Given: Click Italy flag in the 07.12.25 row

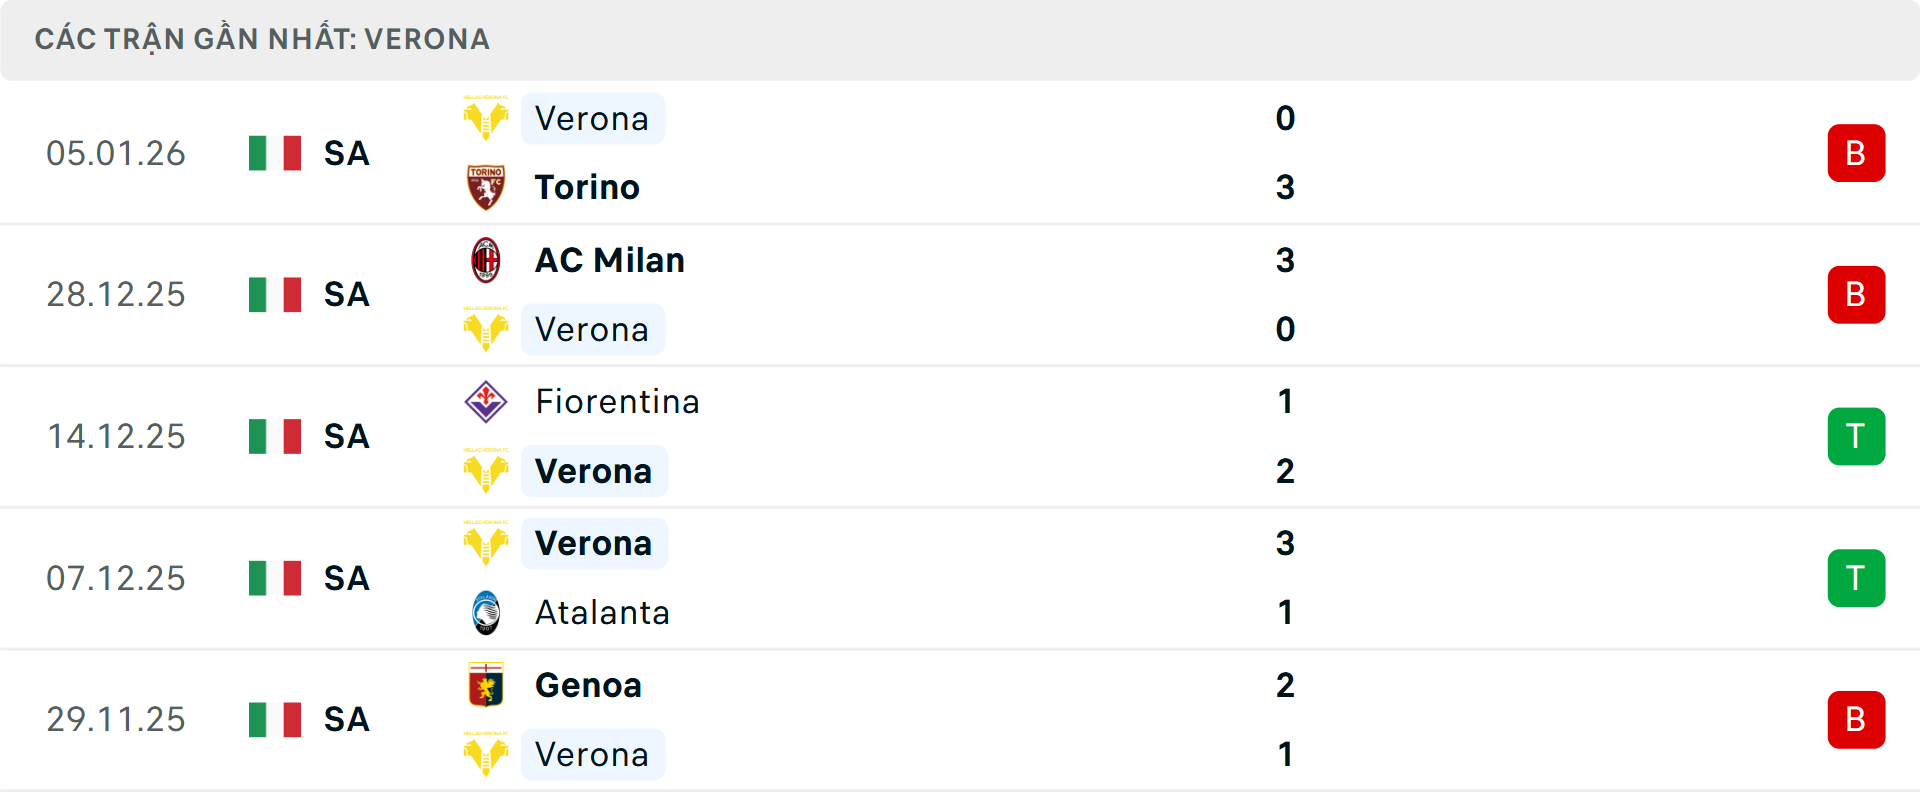Looking at the screenshot, I should (x=275, y=578).
